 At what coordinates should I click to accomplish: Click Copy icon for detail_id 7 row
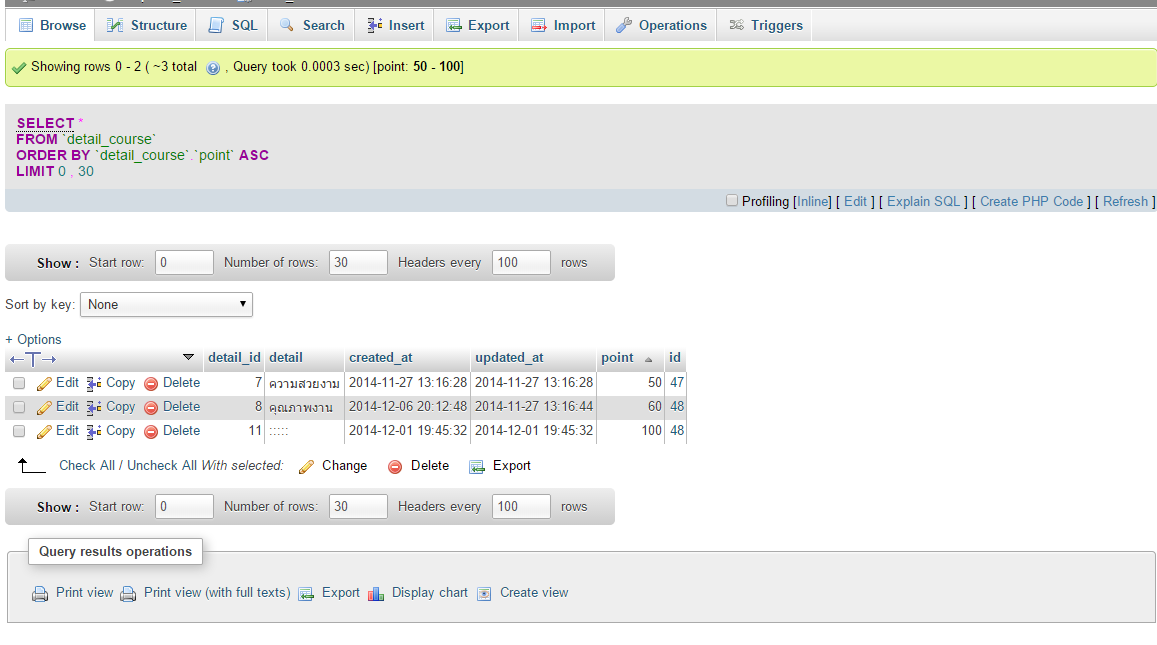[x=94, y=384]
